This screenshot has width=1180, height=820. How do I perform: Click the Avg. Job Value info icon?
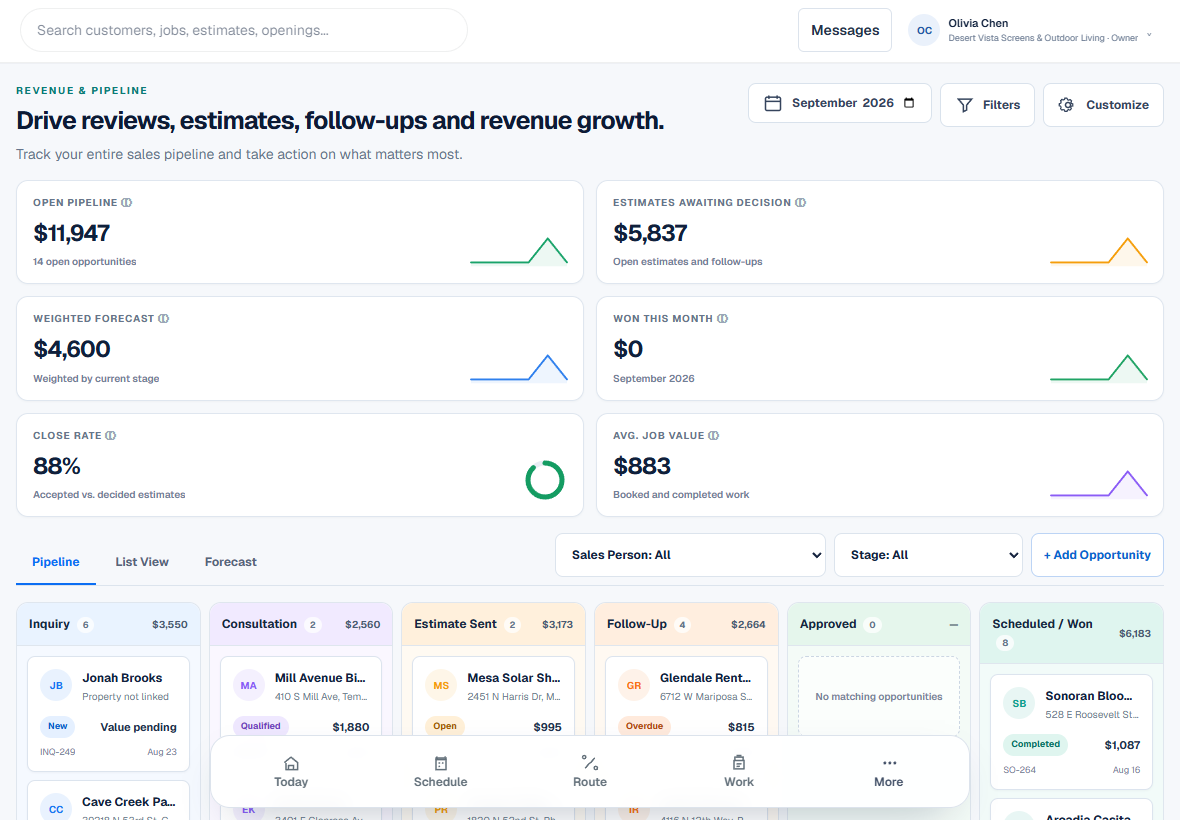(713, 436)
